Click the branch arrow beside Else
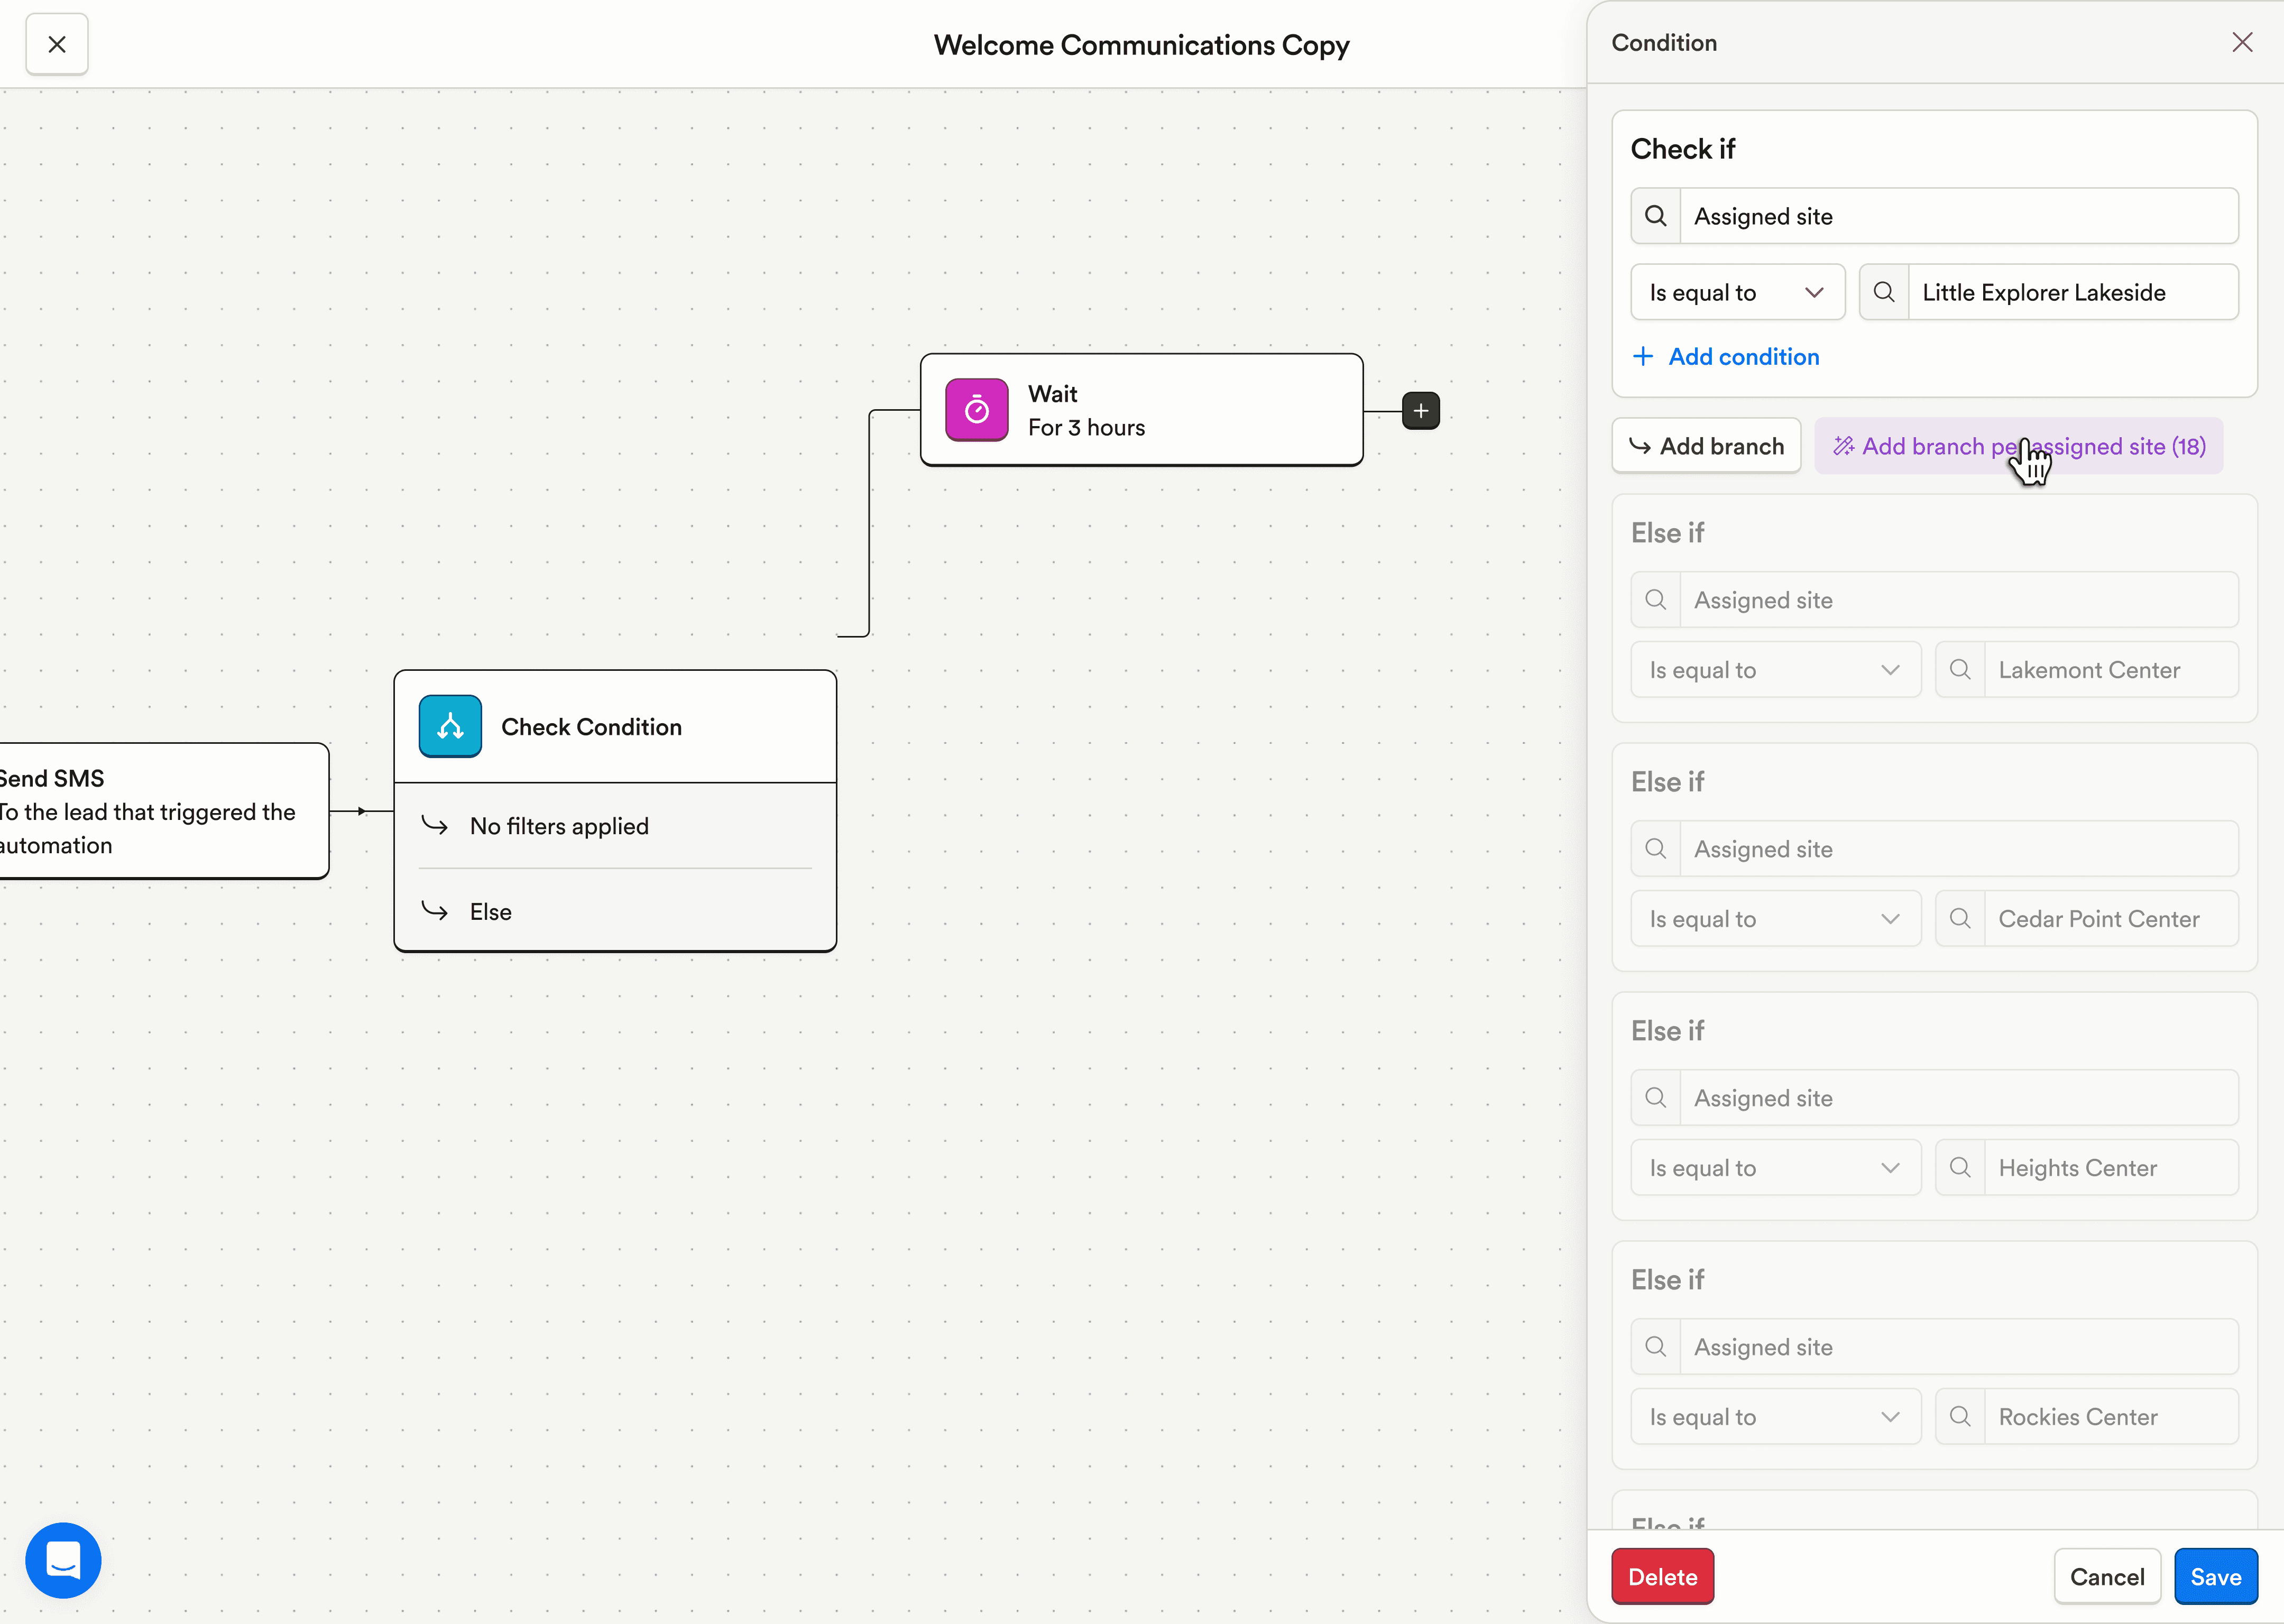Image resolution: width=2284 pixels, height=1624 pixels. click(x=435, y=911)
